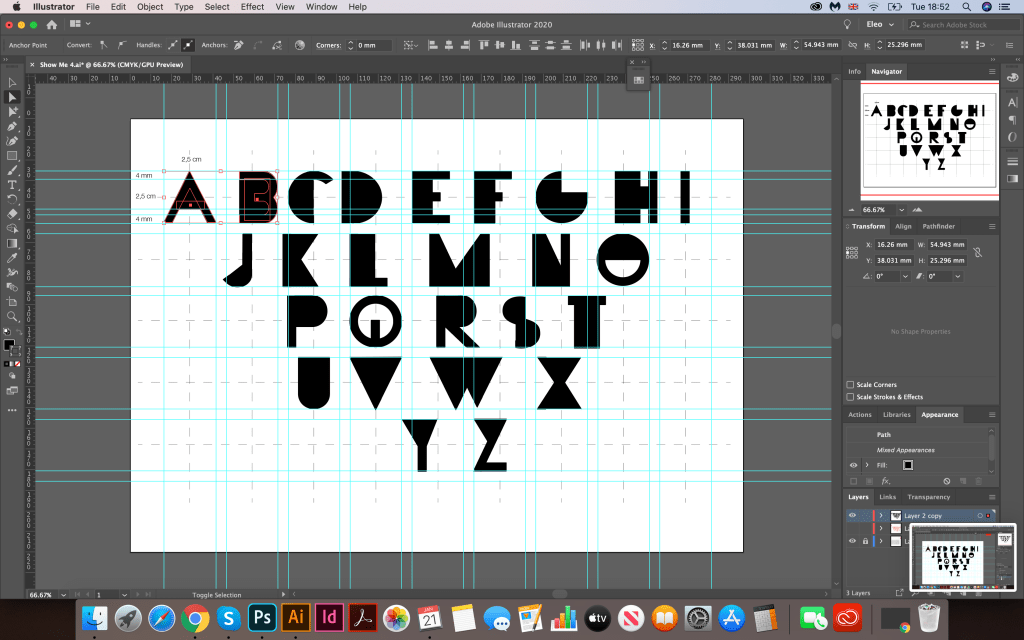Click Add New Effect fx button

(x=885, y=481)
